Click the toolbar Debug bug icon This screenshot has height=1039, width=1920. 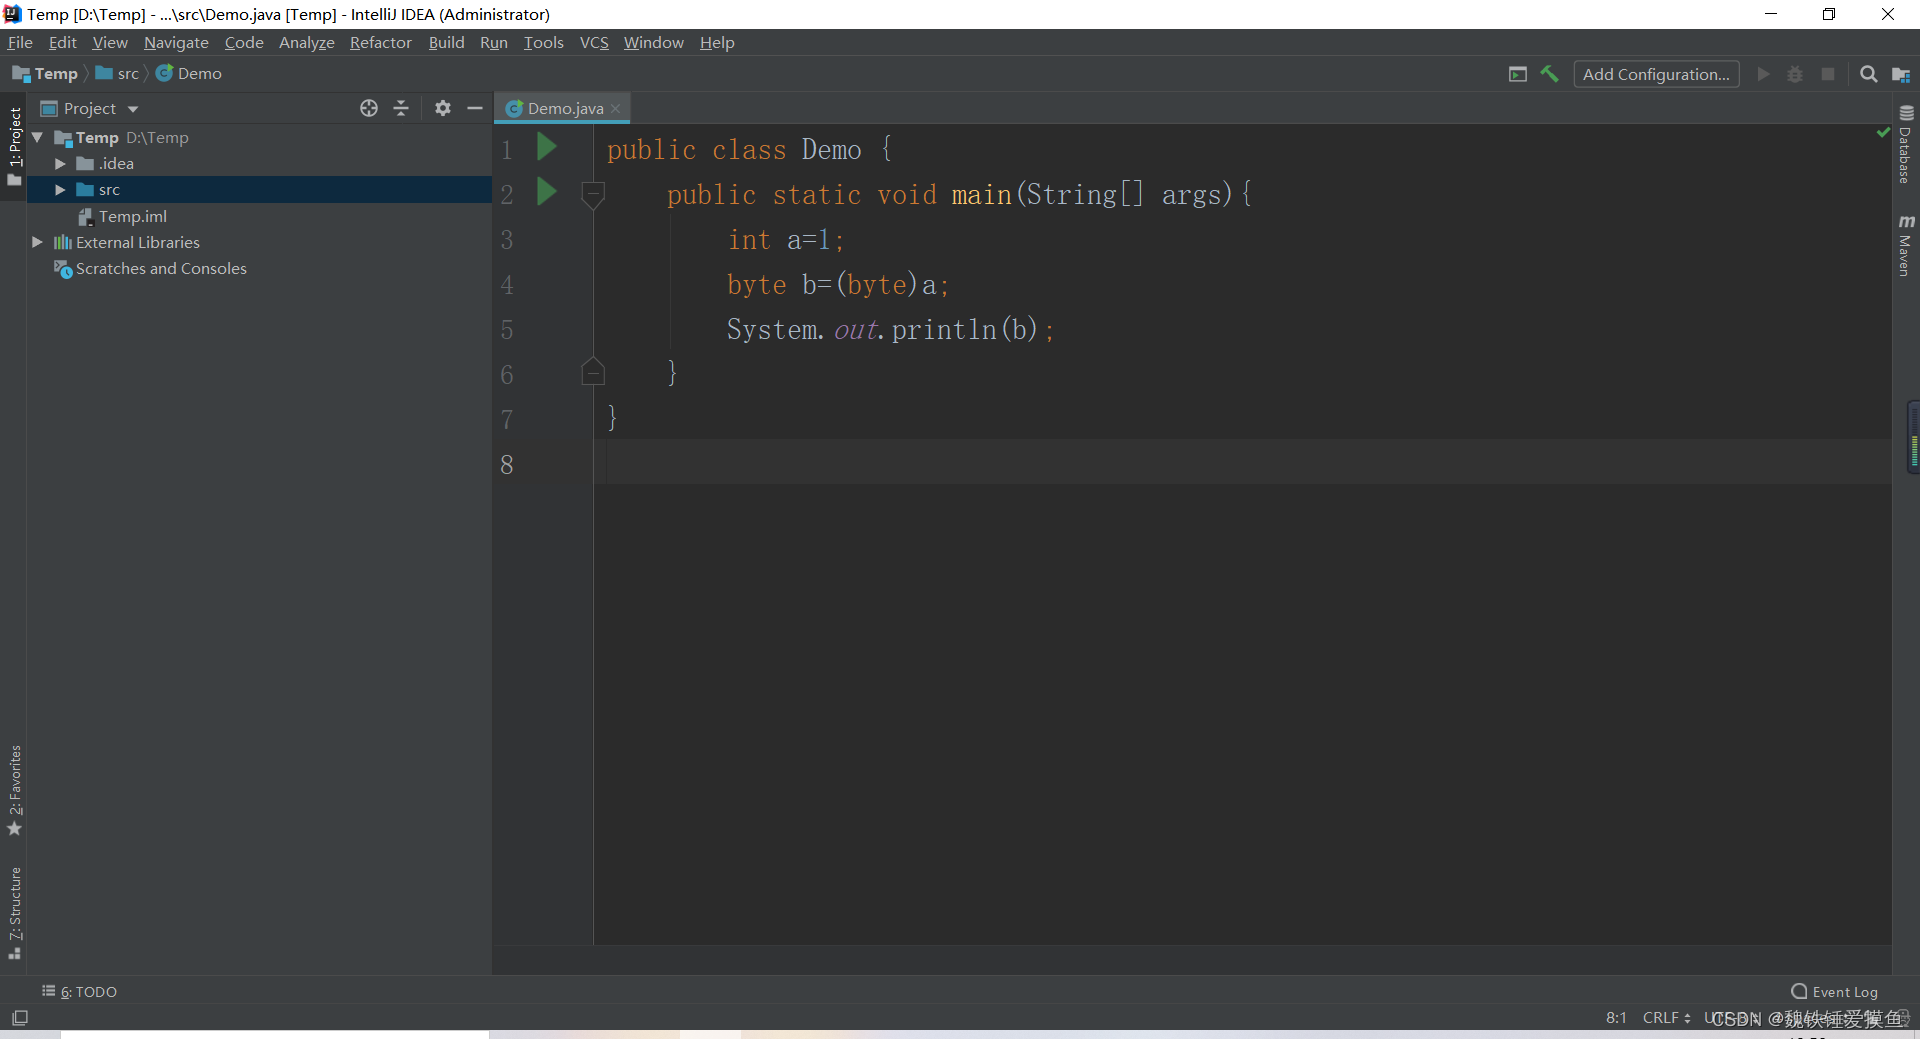tap(1795, 74)
